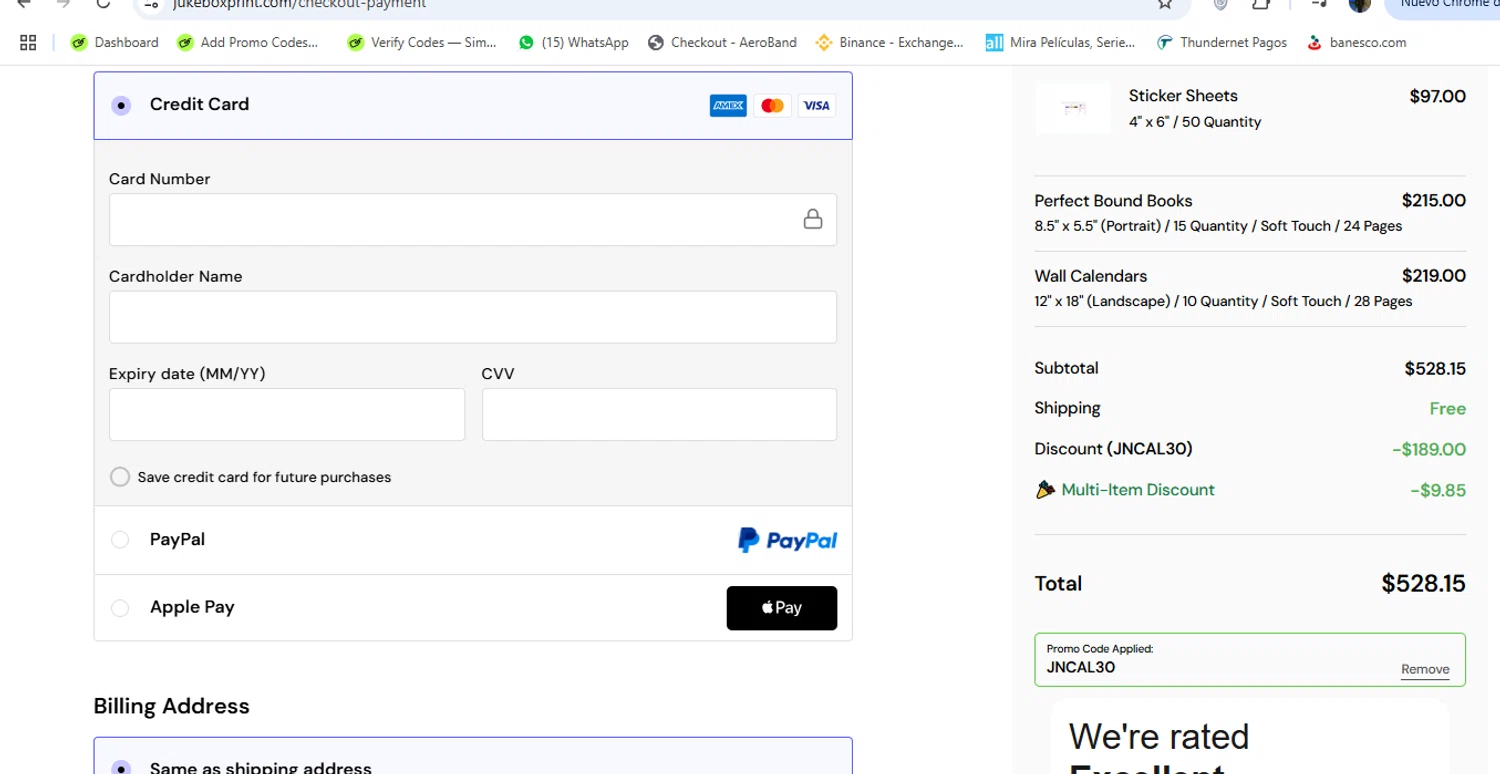Enable Save credit card for future purchases

pos(120,477)
